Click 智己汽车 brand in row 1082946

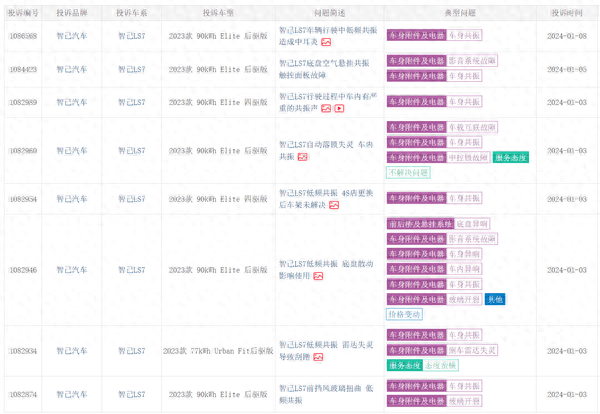pos(70,270)
